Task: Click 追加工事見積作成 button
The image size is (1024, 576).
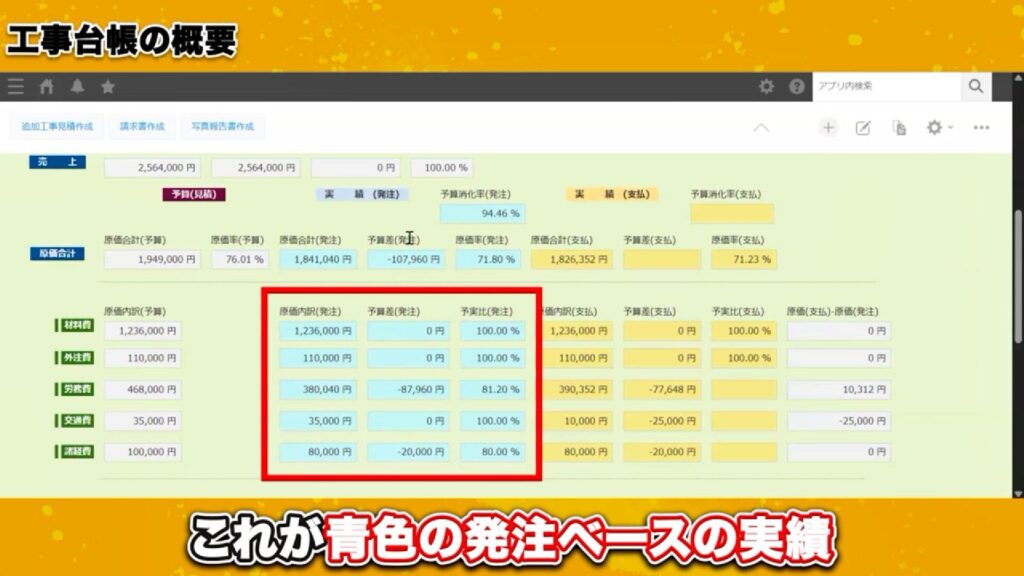Action: click(x=57, y=126)
